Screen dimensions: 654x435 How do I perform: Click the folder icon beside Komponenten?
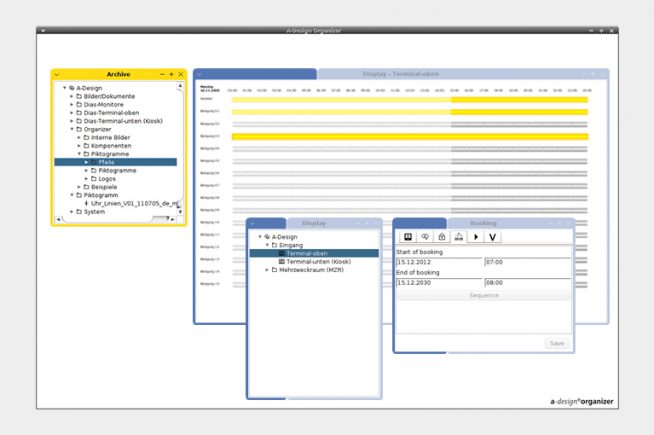86,146
